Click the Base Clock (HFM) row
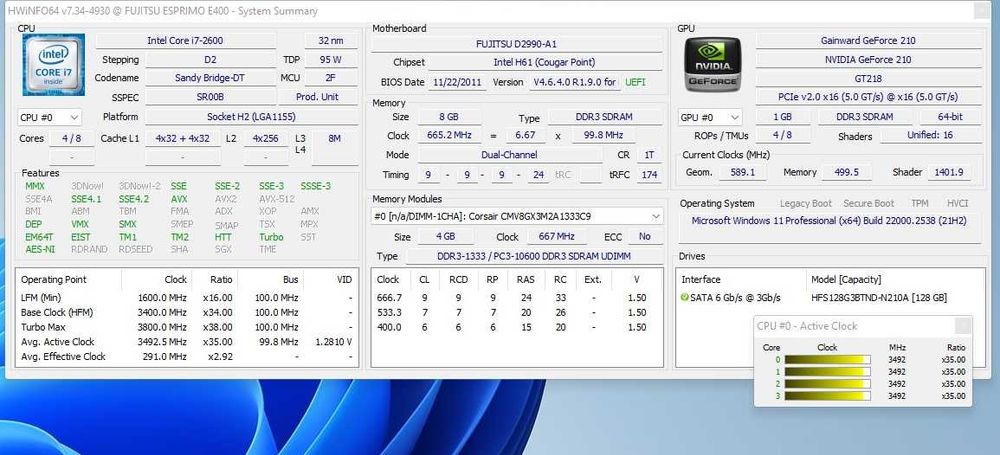Viewport: 1000px width, 455px height. click(187, 313)
